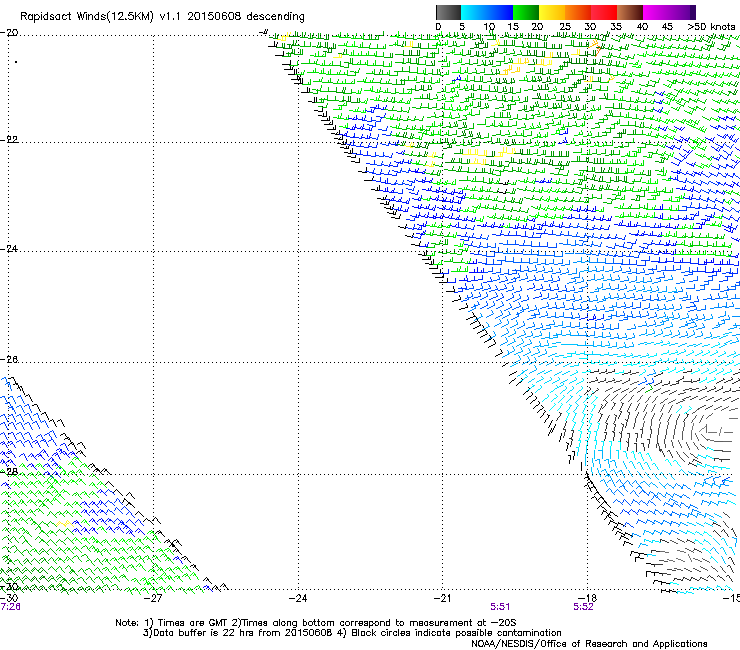This screenshot has height=650, width=740.
Task: Click the purple '5:52' time label
Action: pyautogui.click(x=583, y=607)
